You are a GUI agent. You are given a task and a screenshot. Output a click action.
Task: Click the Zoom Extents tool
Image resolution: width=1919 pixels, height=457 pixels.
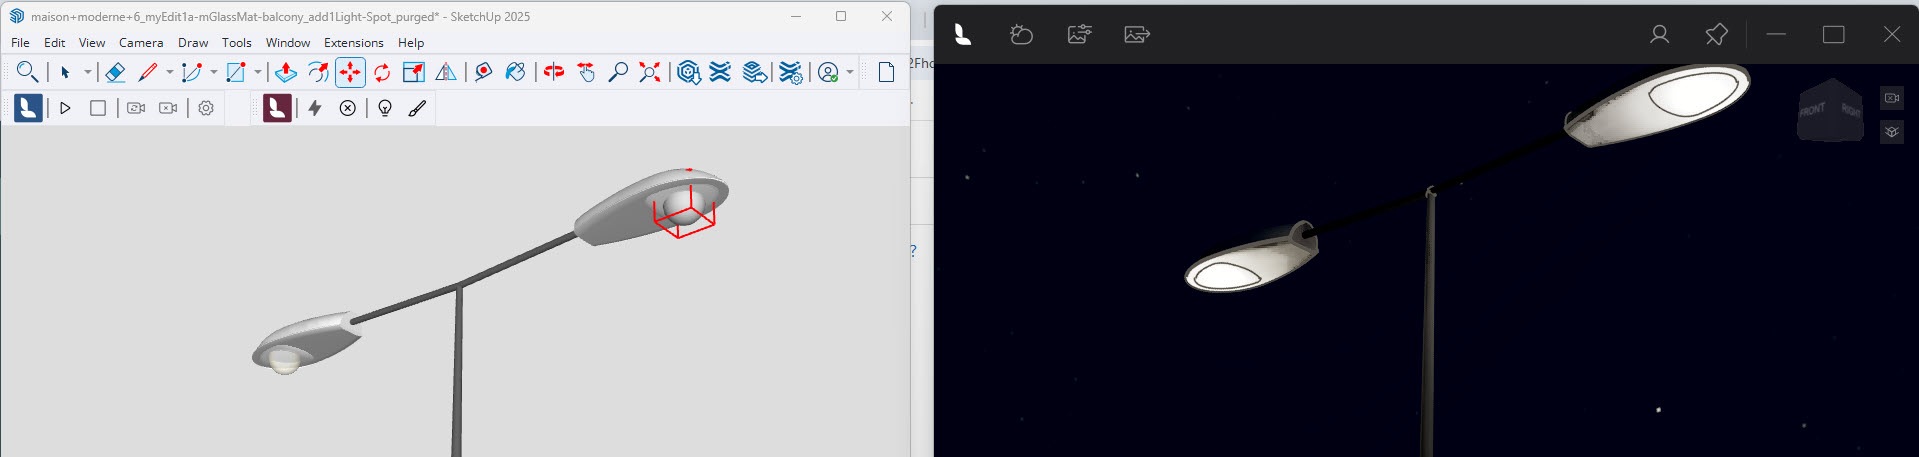(x=650, y=72)
